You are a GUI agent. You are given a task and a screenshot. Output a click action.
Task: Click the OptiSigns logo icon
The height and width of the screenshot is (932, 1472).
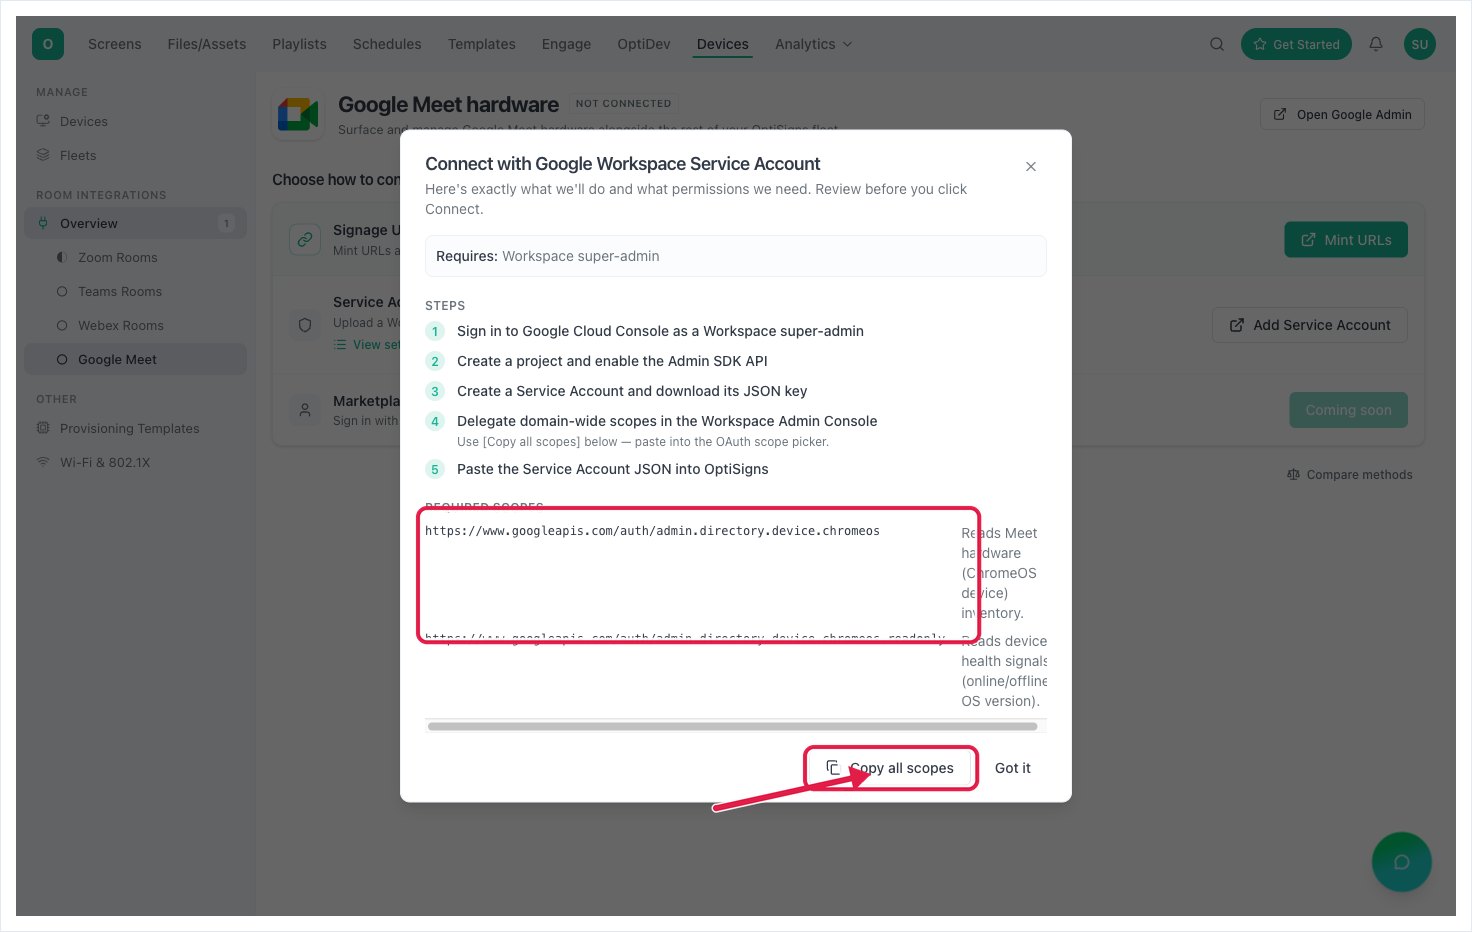[x=48, y=44]
